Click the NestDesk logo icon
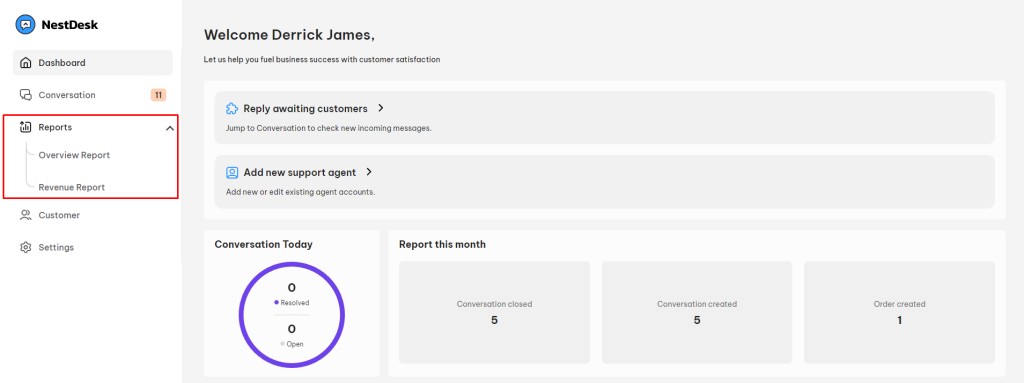The width and height of the screenshot is (1024, 383). [x=25, y=25]
